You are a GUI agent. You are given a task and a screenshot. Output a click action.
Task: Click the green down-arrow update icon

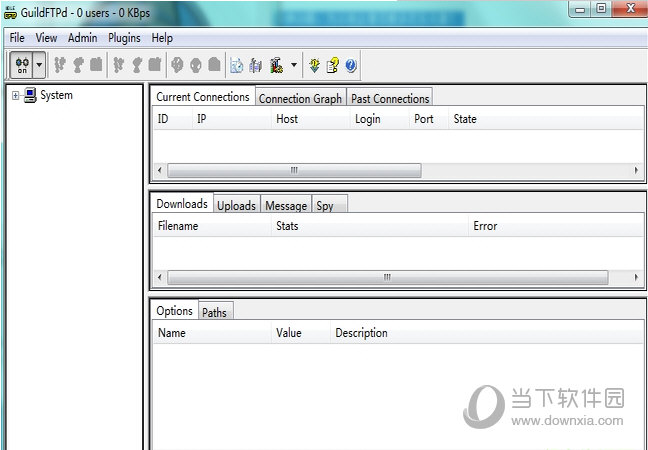tap(314, 65)
